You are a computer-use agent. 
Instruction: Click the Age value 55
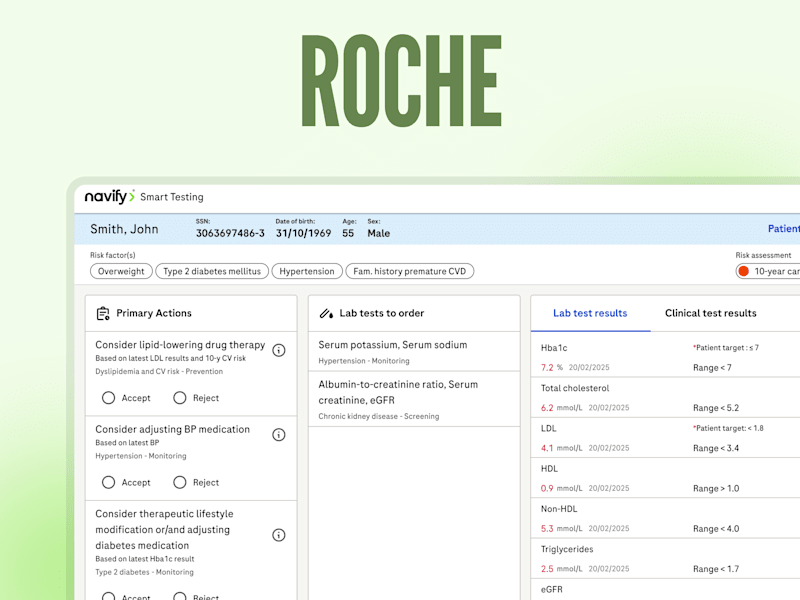pyautogui.click(x=348, y=233)
